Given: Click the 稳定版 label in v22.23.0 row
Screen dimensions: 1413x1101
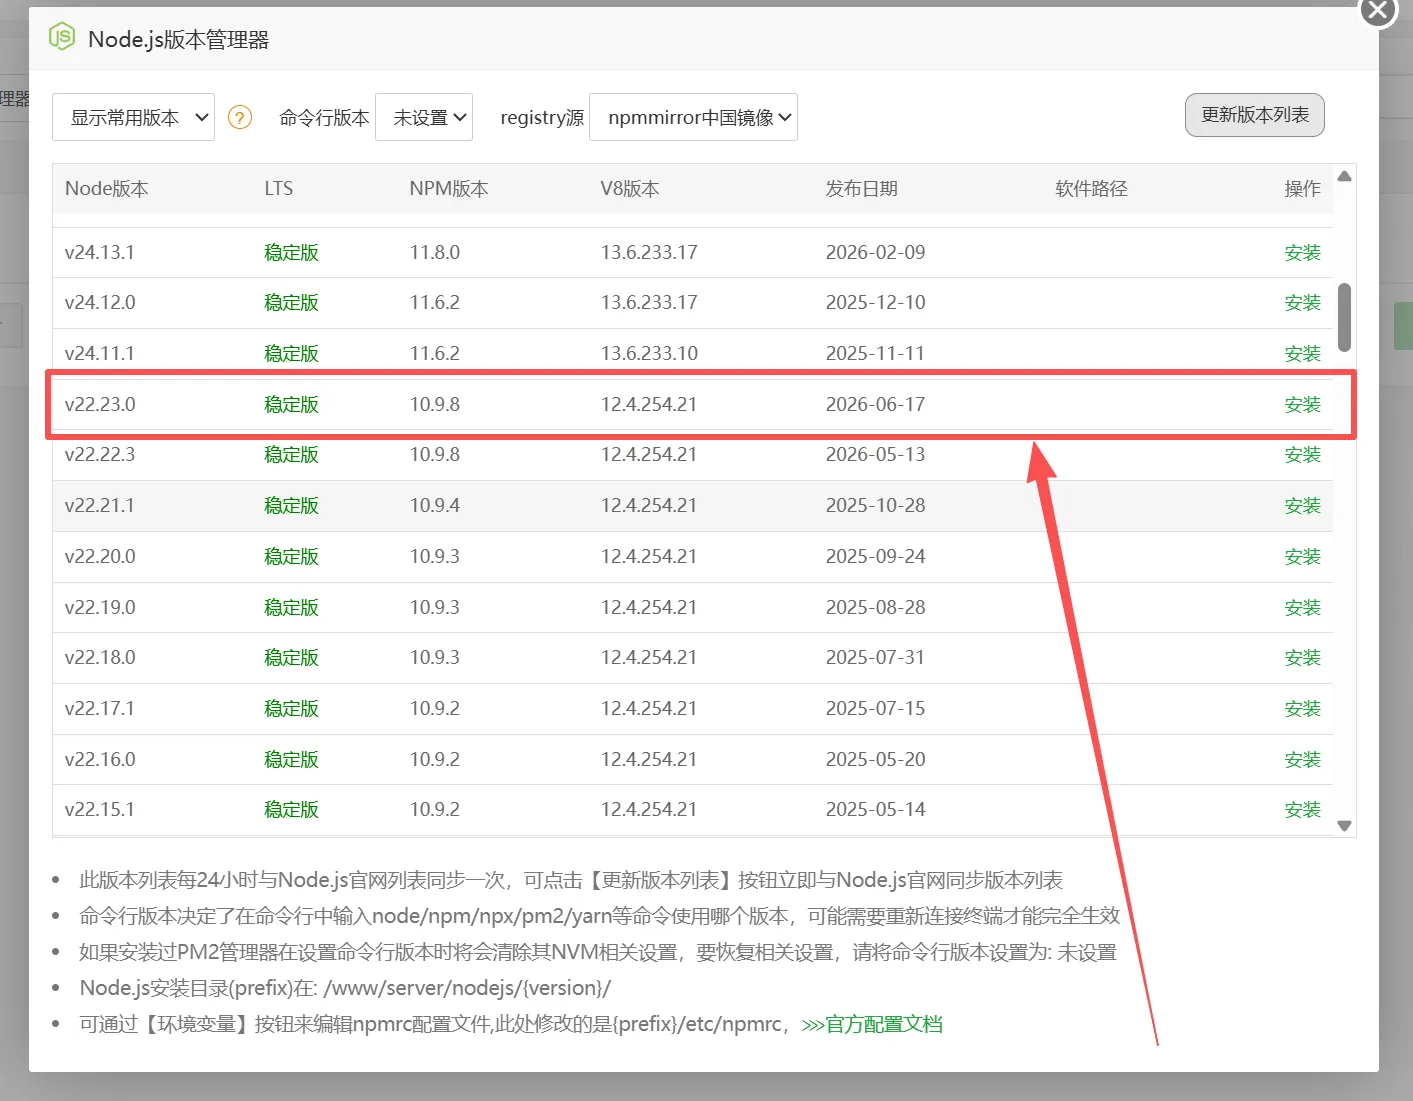Looking at the screenshot, I should (291, 405).
